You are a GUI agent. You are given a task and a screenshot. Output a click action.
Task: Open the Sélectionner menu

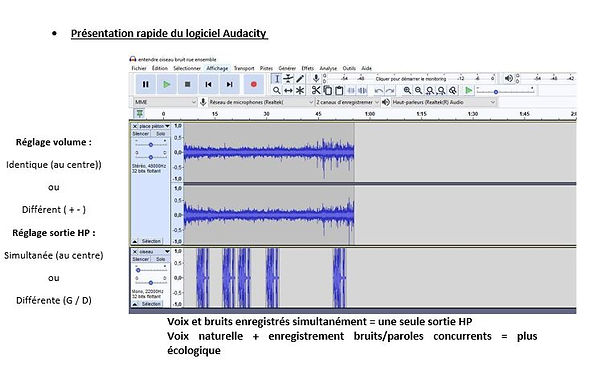[x=187, y=68]
